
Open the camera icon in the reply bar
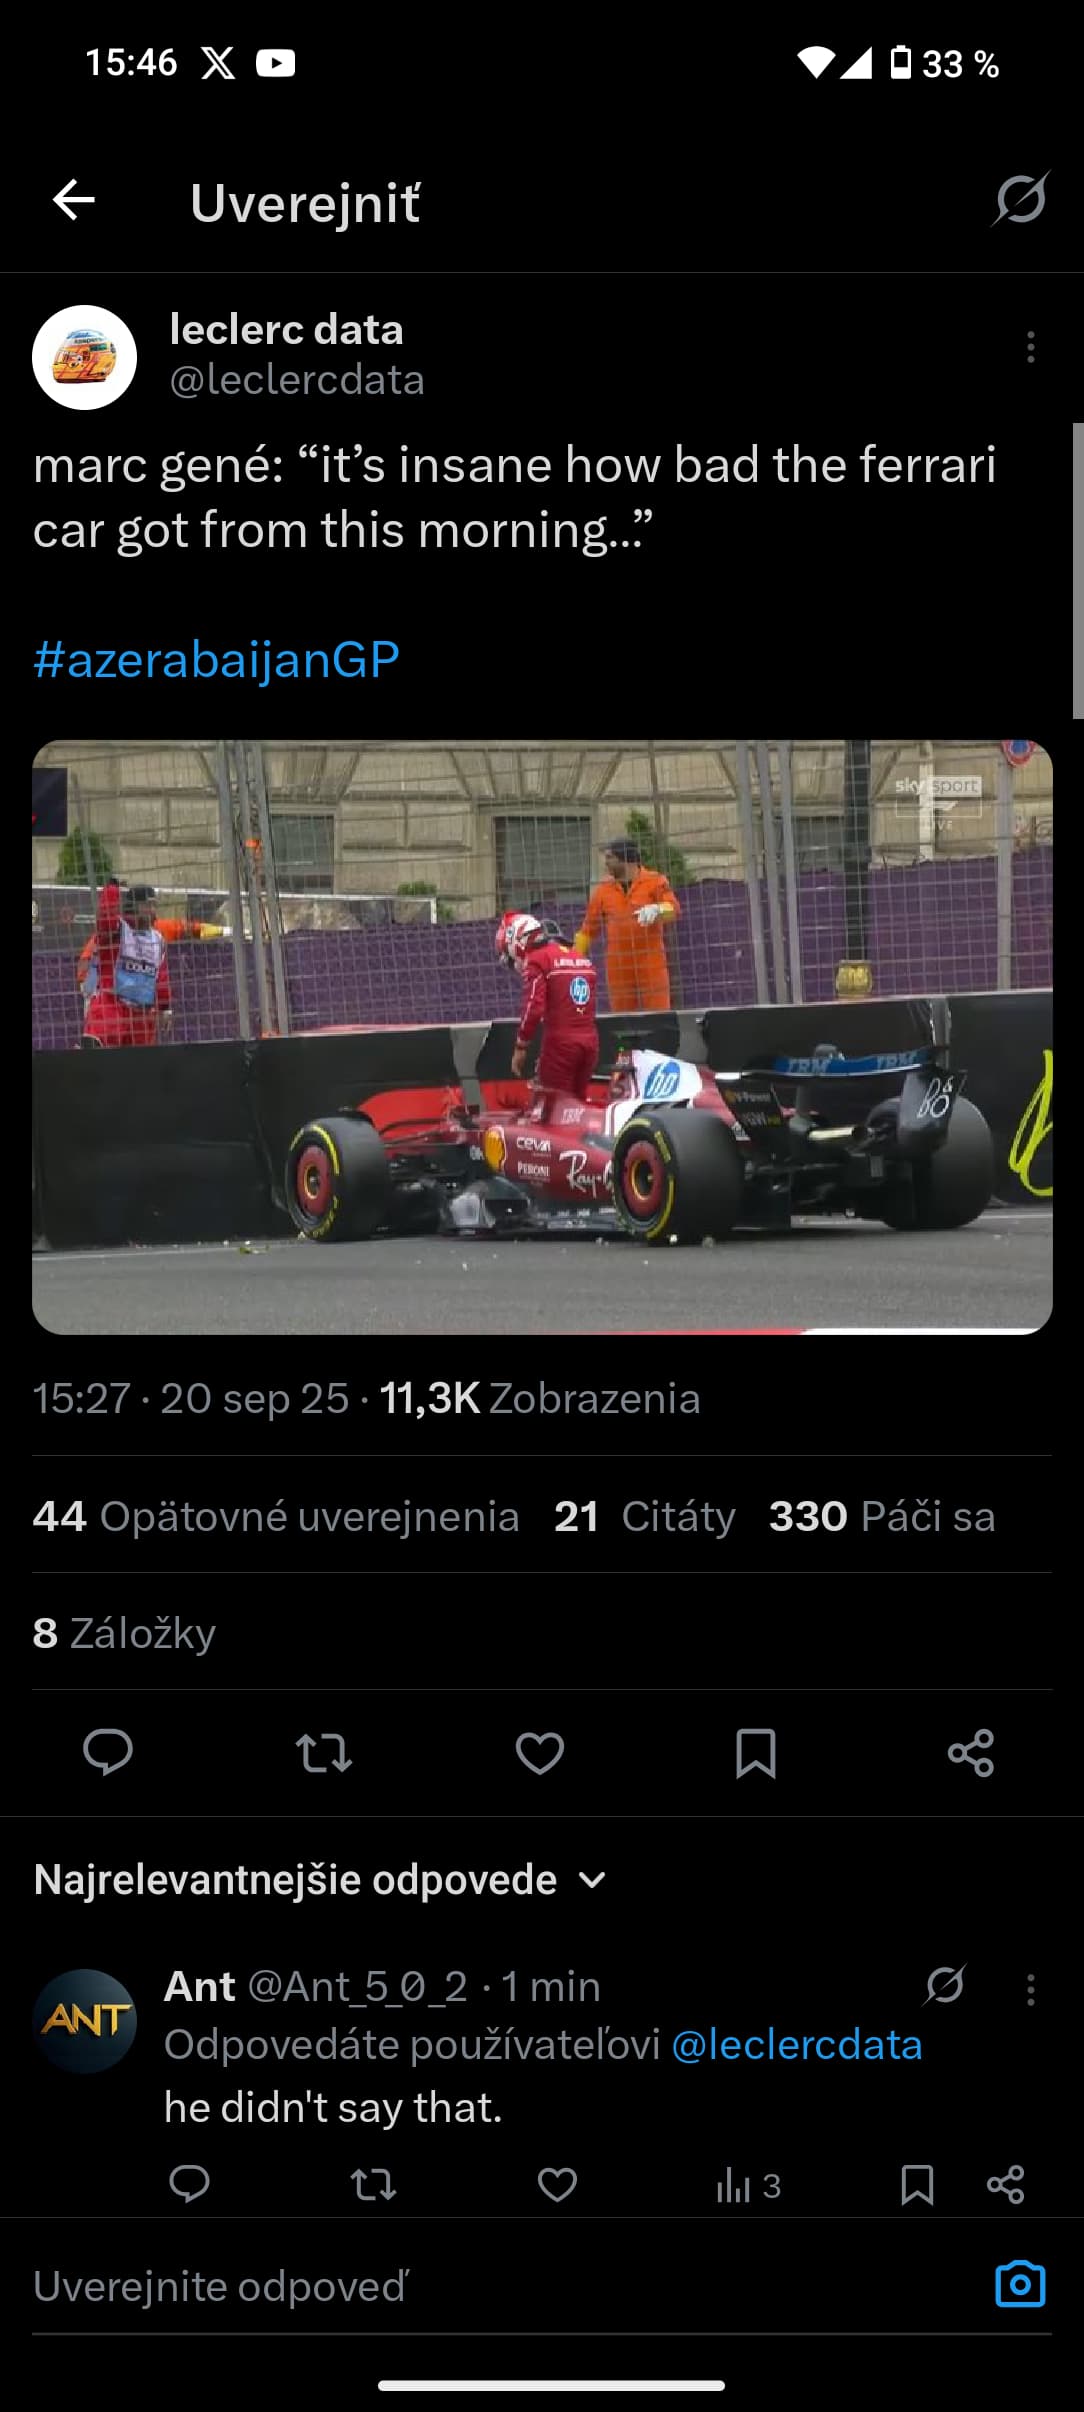1020,2284
